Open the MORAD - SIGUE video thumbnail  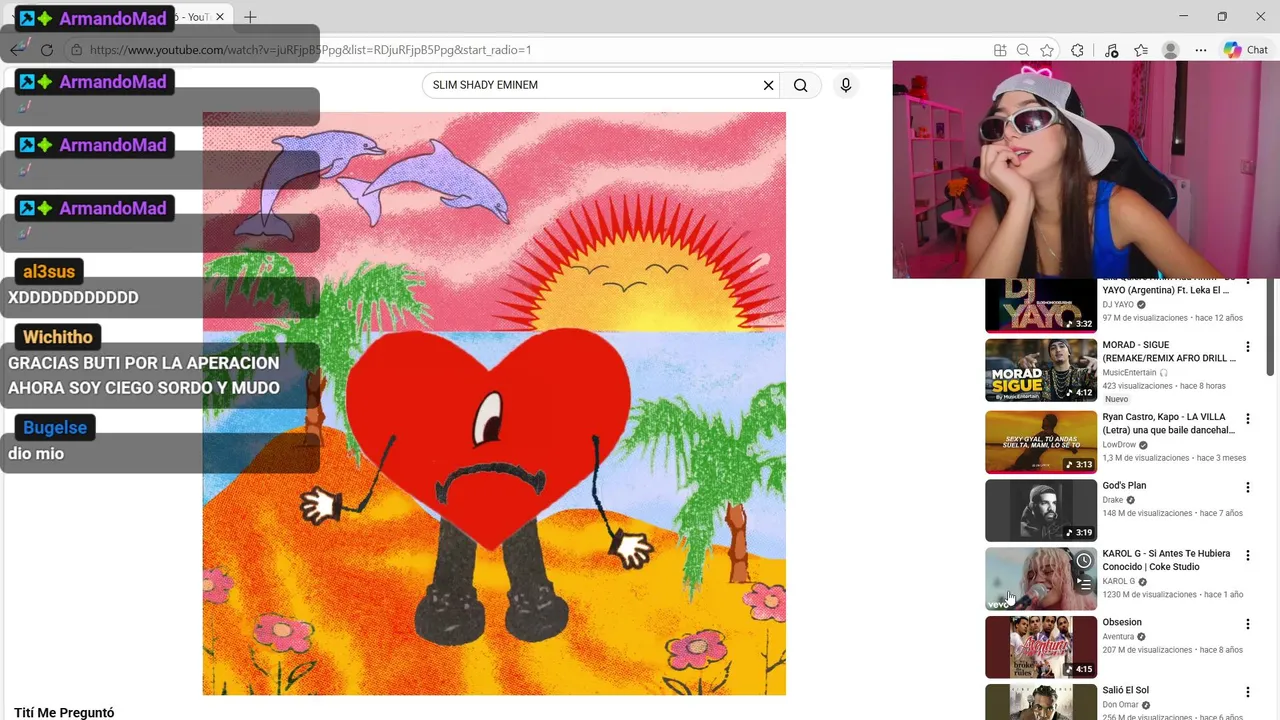[x=1041, y=371]
